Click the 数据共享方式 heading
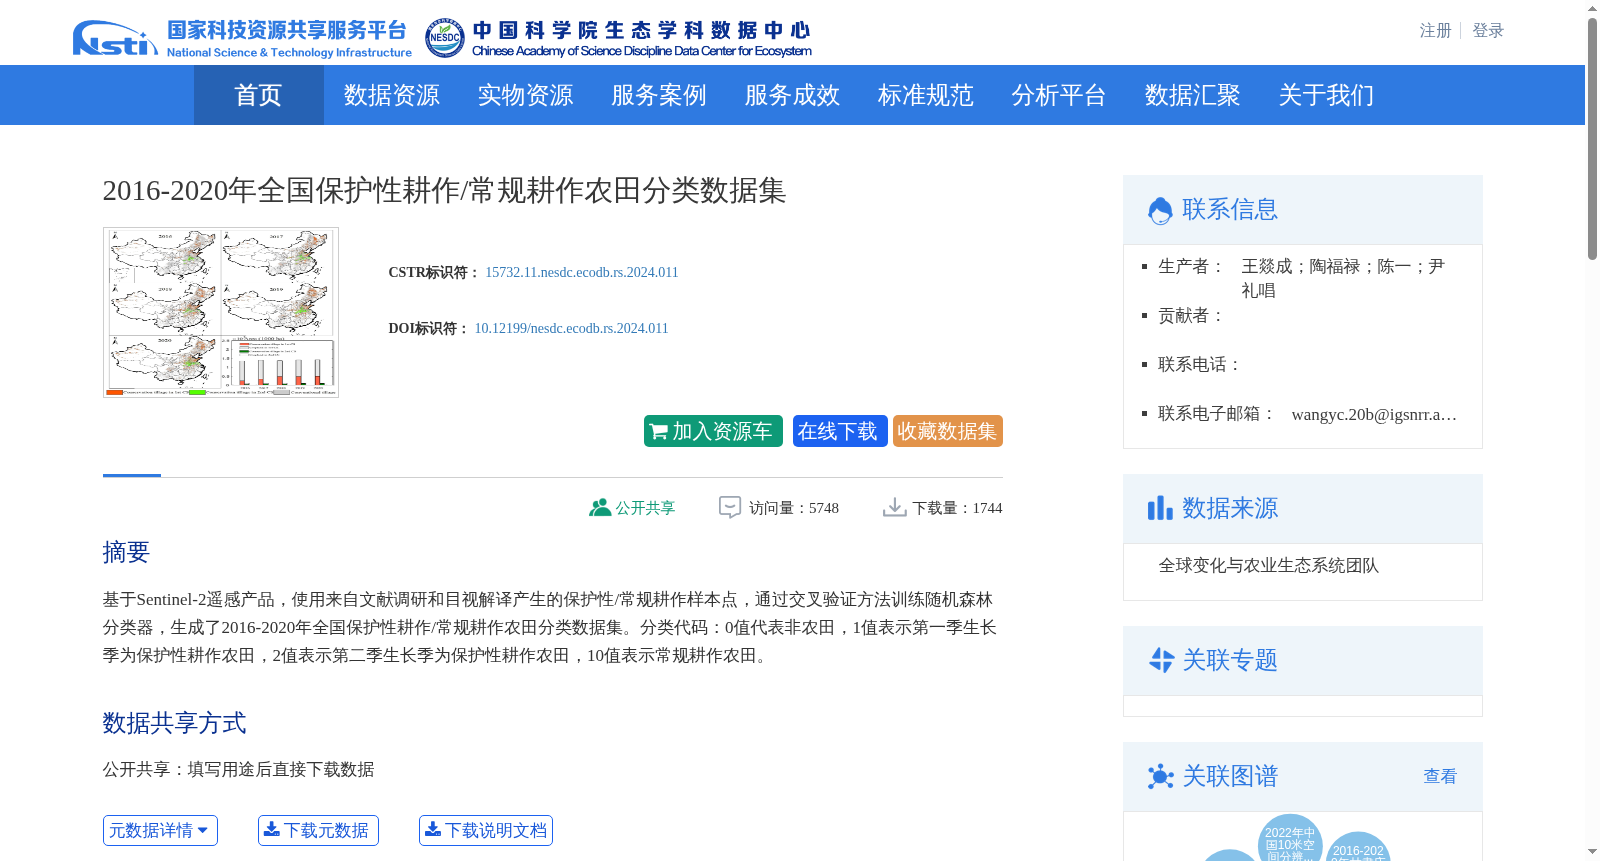This screenshot has height=861, width=1600. point(174,723)
